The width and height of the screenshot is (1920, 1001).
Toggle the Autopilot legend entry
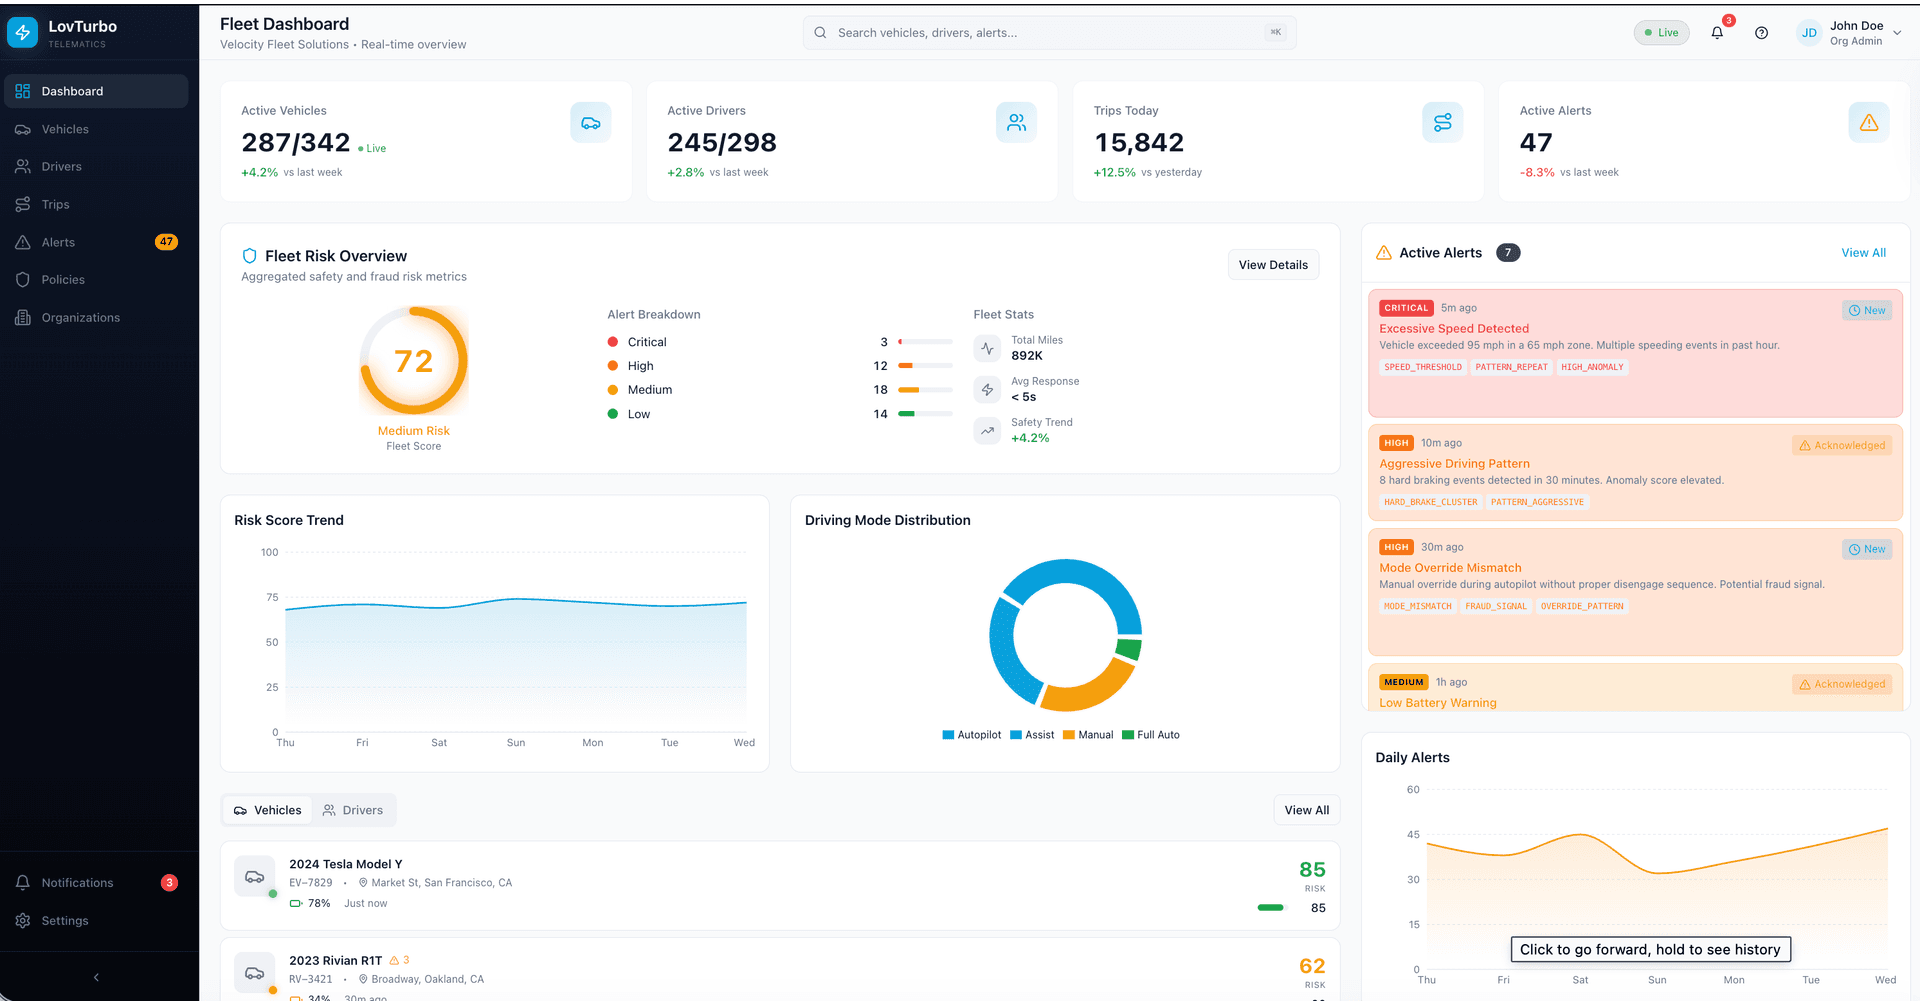(971, 735)
